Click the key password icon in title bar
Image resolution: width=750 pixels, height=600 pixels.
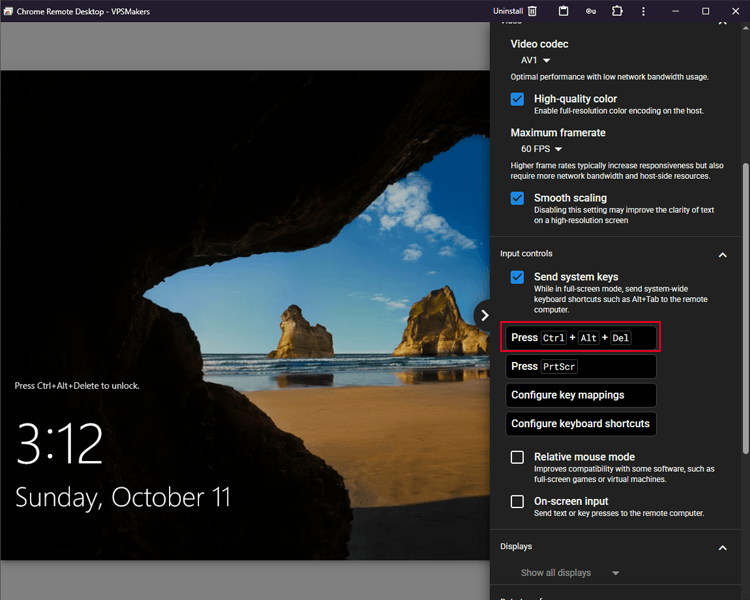click(x=591, y=11)
